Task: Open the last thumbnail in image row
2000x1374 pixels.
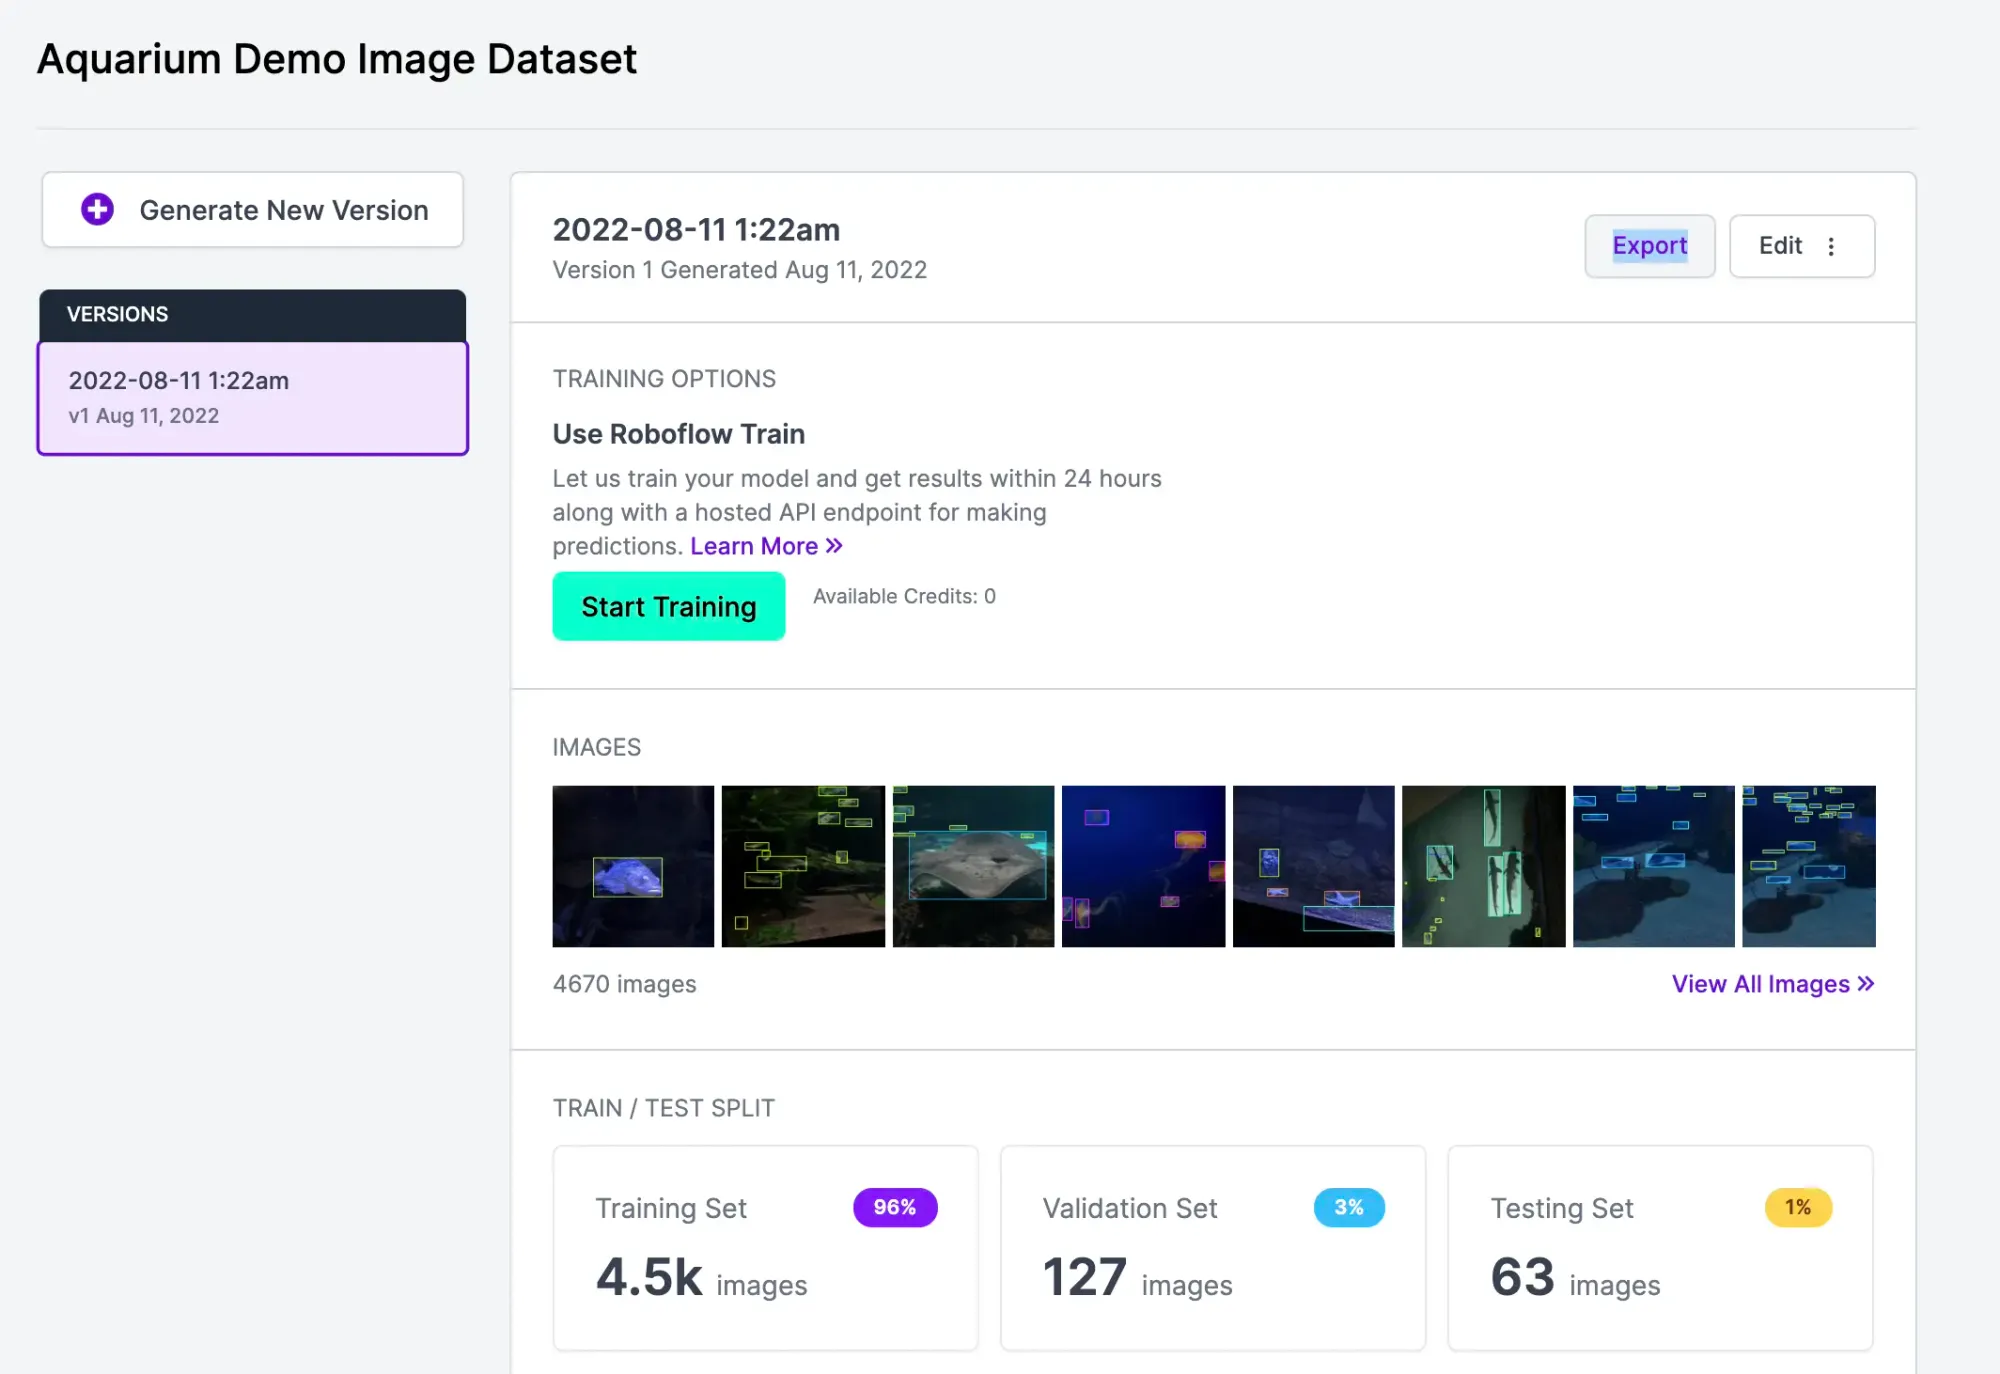Action: (1808, 866)
